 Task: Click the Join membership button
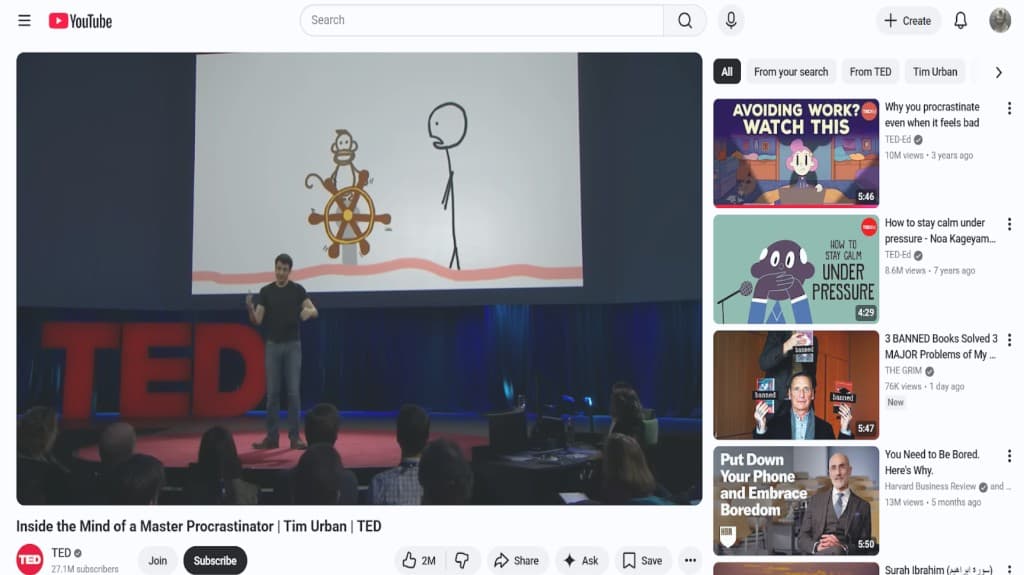coord(158,560)
